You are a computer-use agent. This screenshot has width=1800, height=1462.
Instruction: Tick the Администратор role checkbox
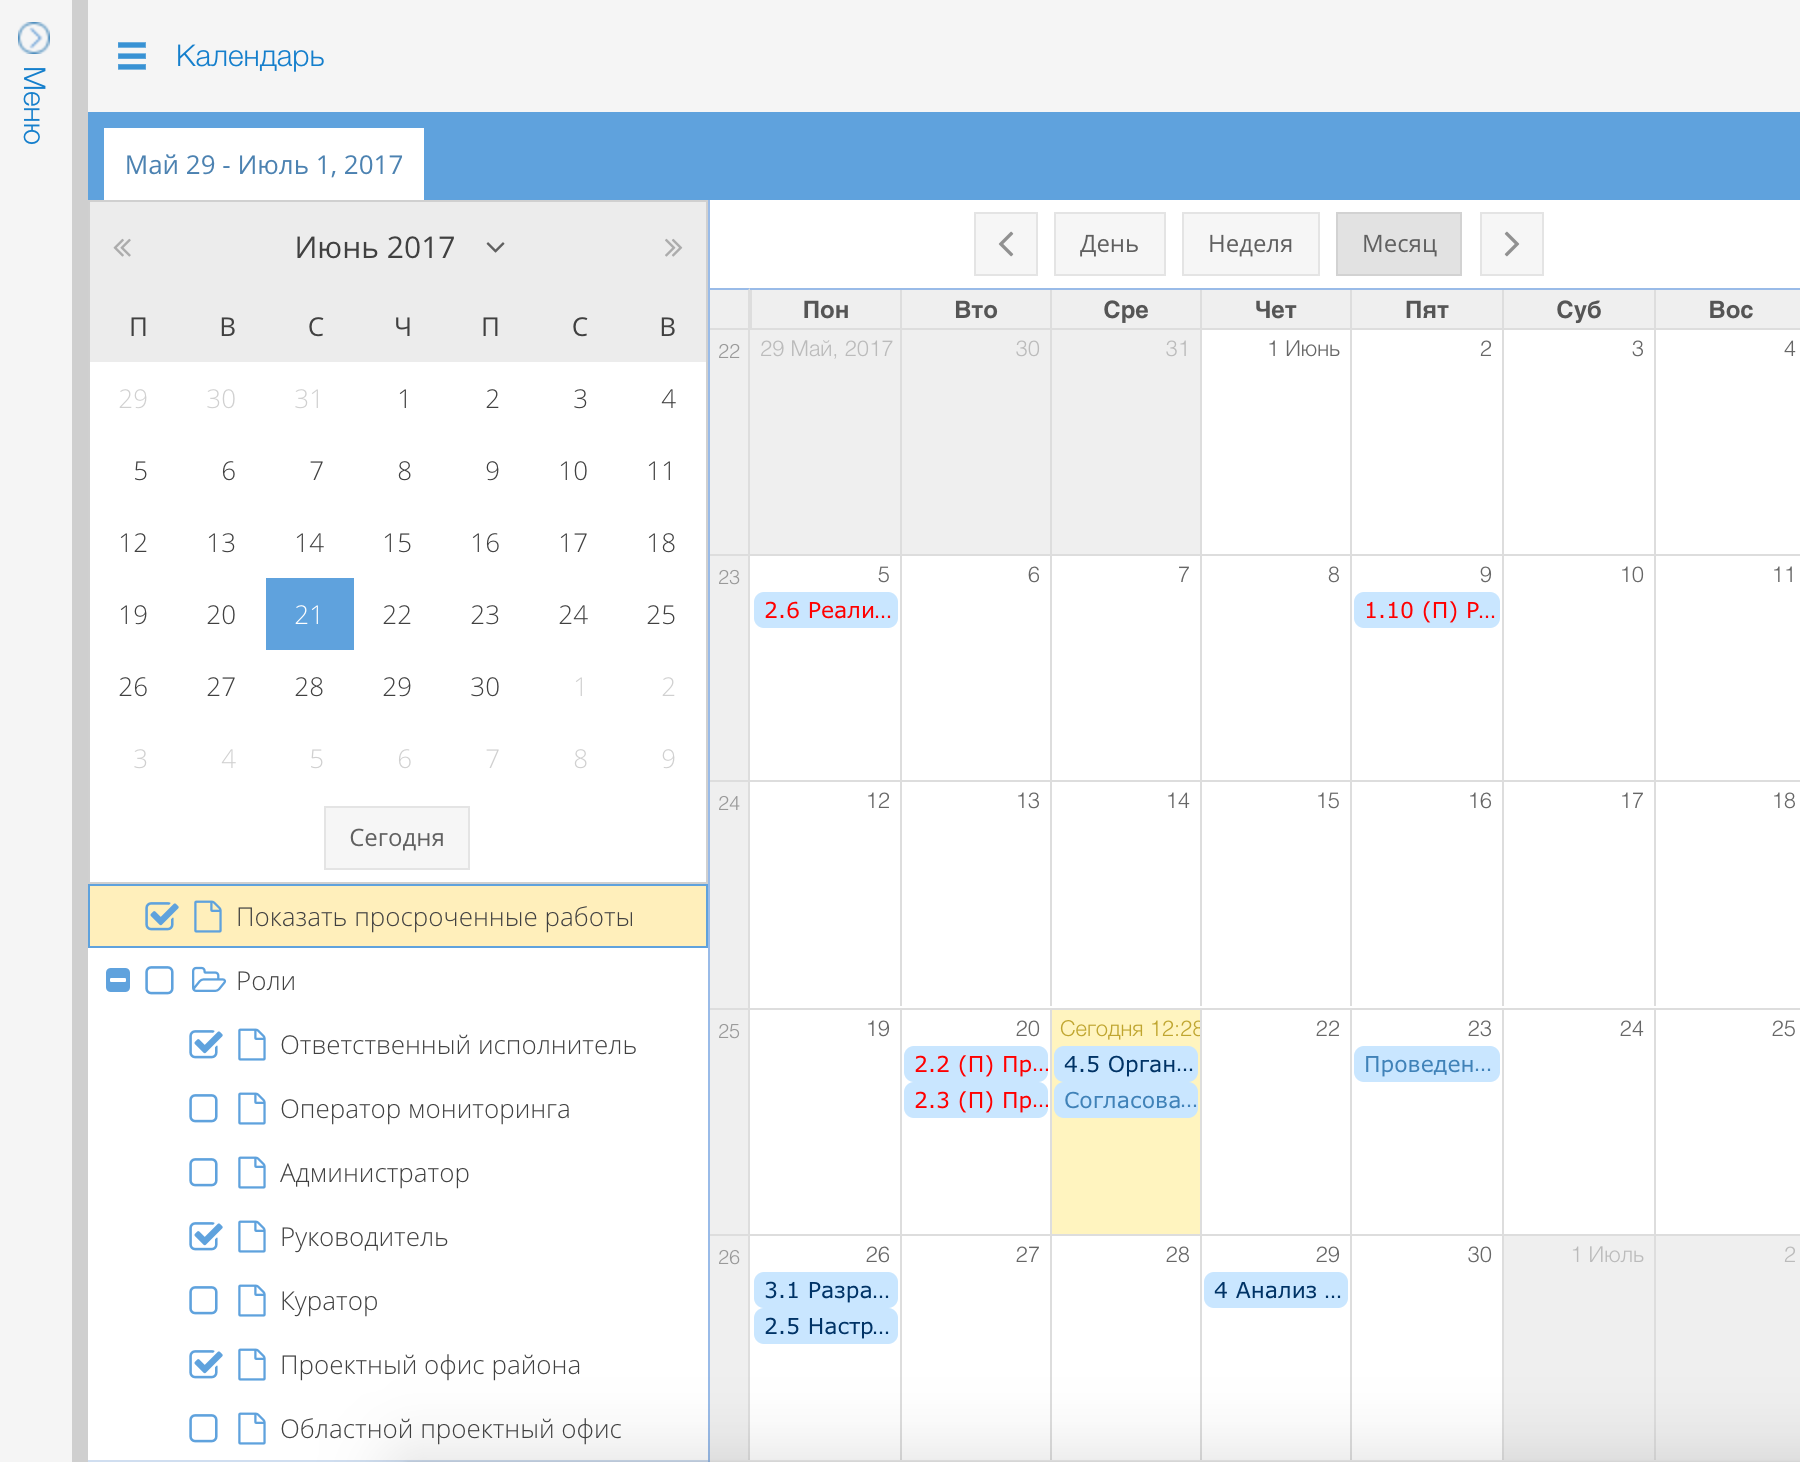tap(204, 1173)
